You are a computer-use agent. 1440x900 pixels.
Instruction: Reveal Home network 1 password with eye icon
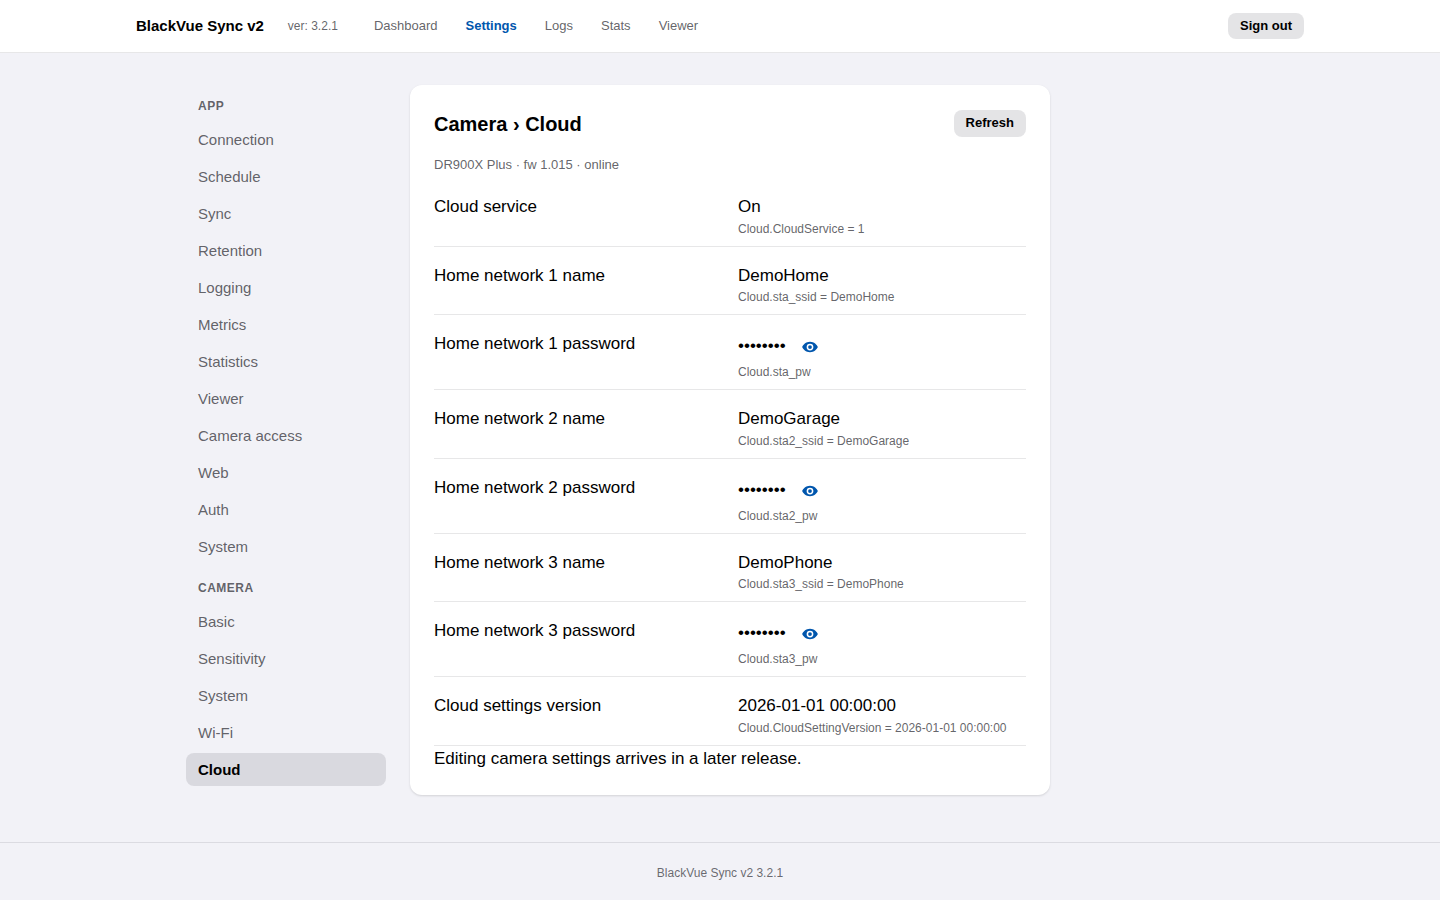point(810,347)
